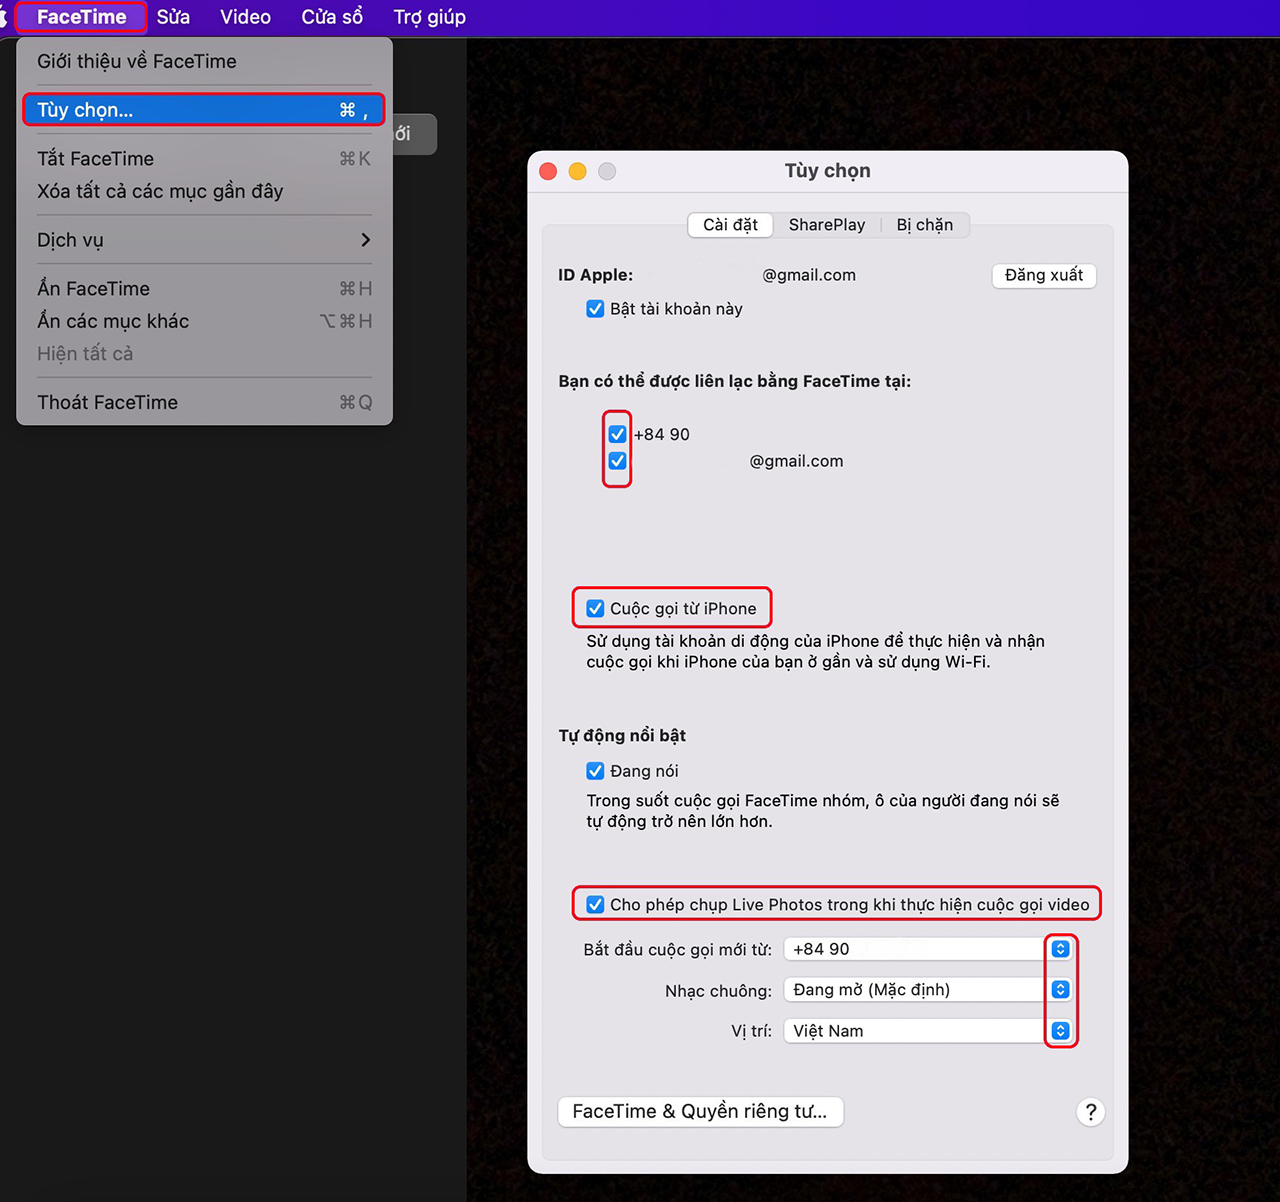
Task: Toggle the +84 90 phone number checkbox
Action: pos(617,434)
